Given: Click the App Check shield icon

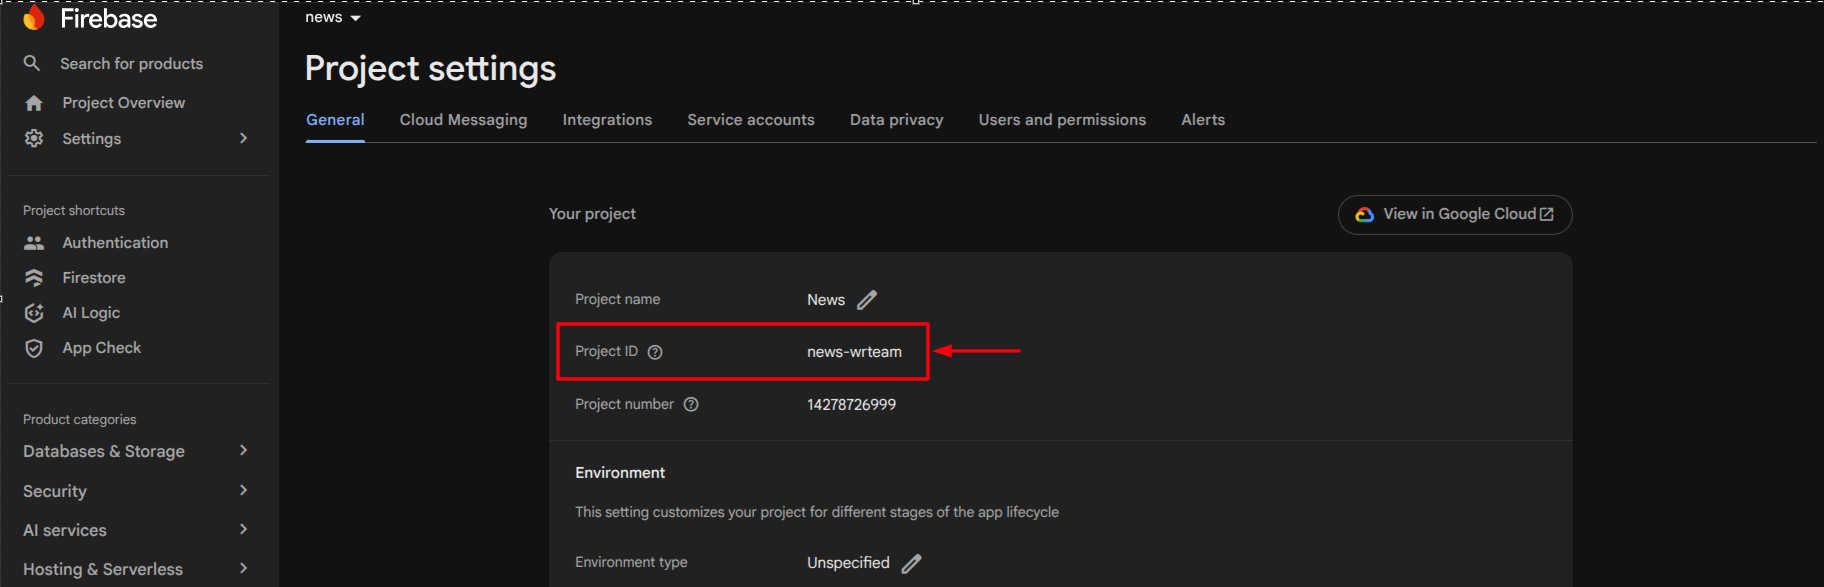Looking at the screenshot, I should (x=34, y=348).
